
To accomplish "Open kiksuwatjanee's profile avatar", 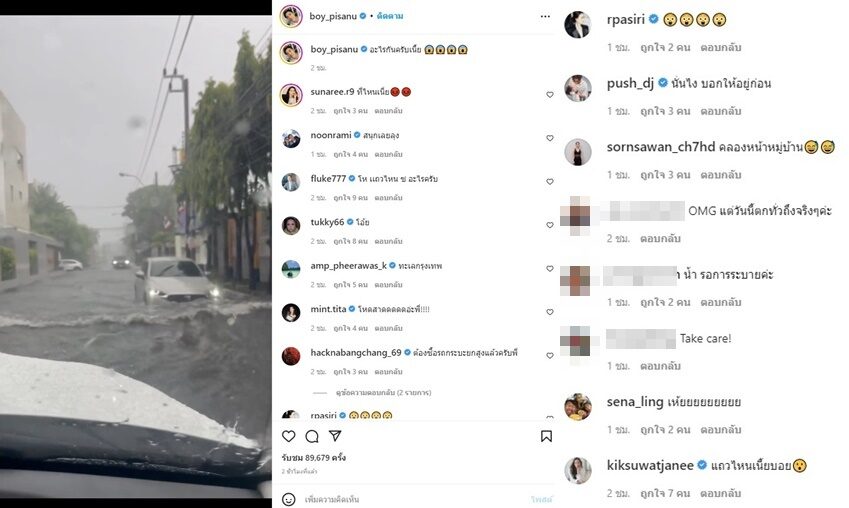I will [578, 470].
